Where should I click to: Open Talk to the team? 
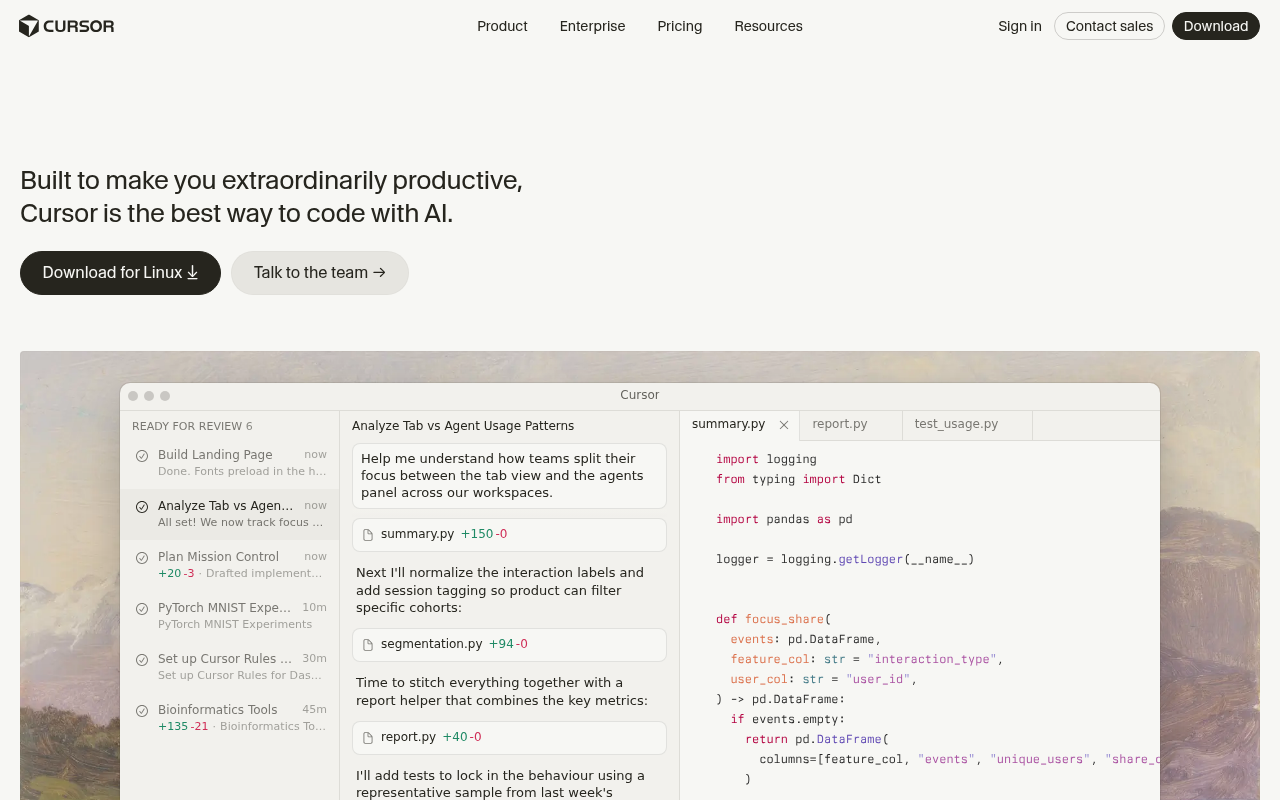click(x=319, y=272)
